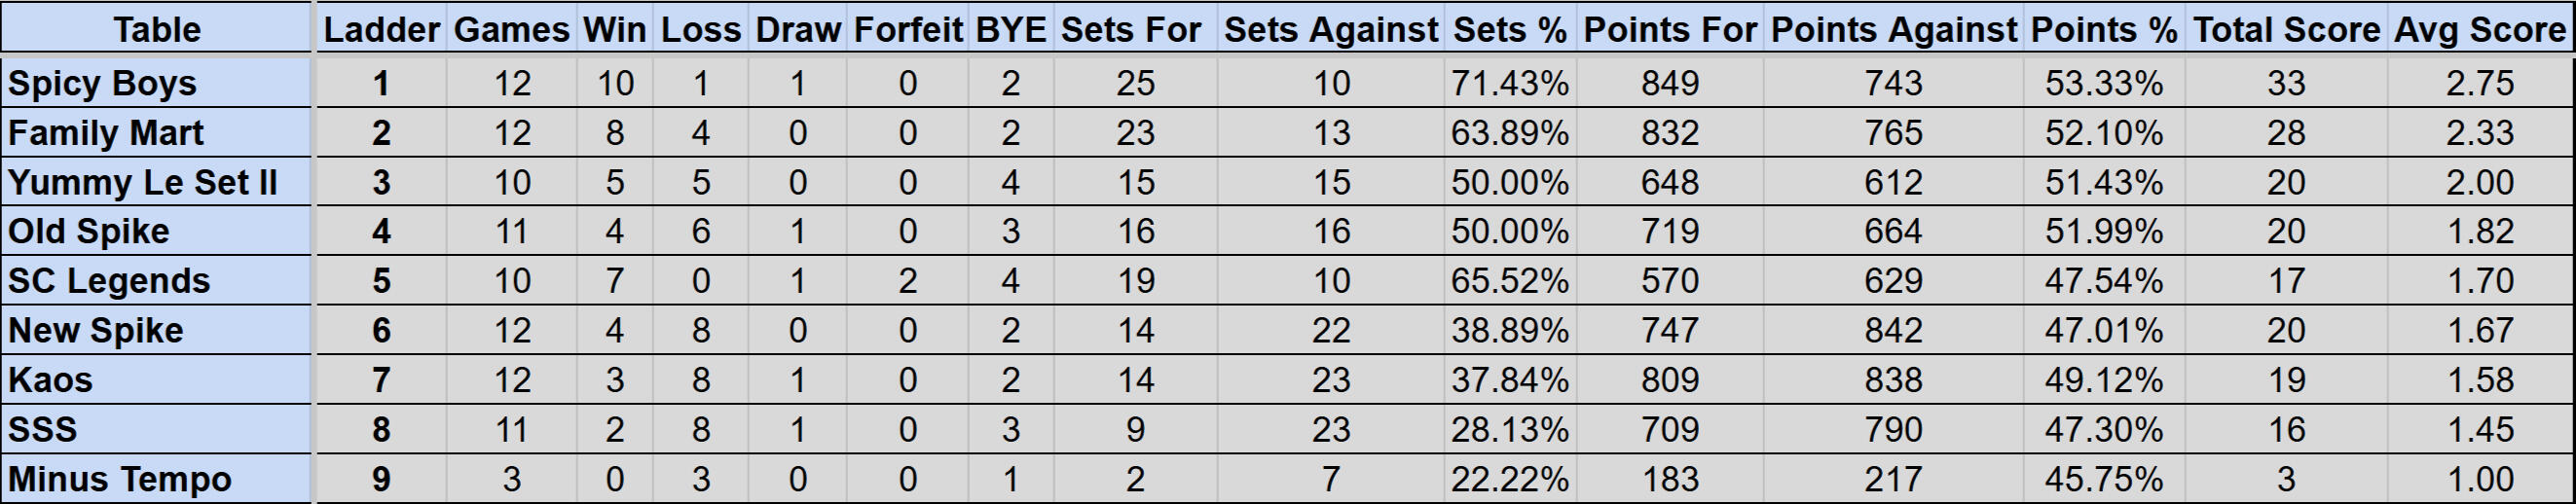Viewport: 2576px width, 504px height.
Task: Click SC Legends' Forfeit value of 2
Action: click(x=908, y=281)
